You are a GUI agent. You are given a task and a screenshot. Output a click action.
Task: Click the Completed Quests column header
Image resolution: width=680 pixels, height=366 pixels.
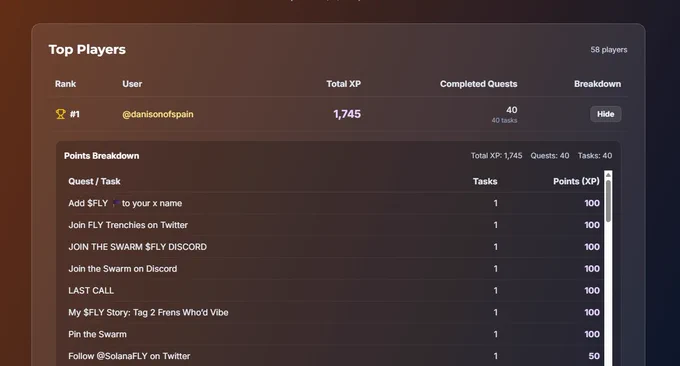pos(478,84)
